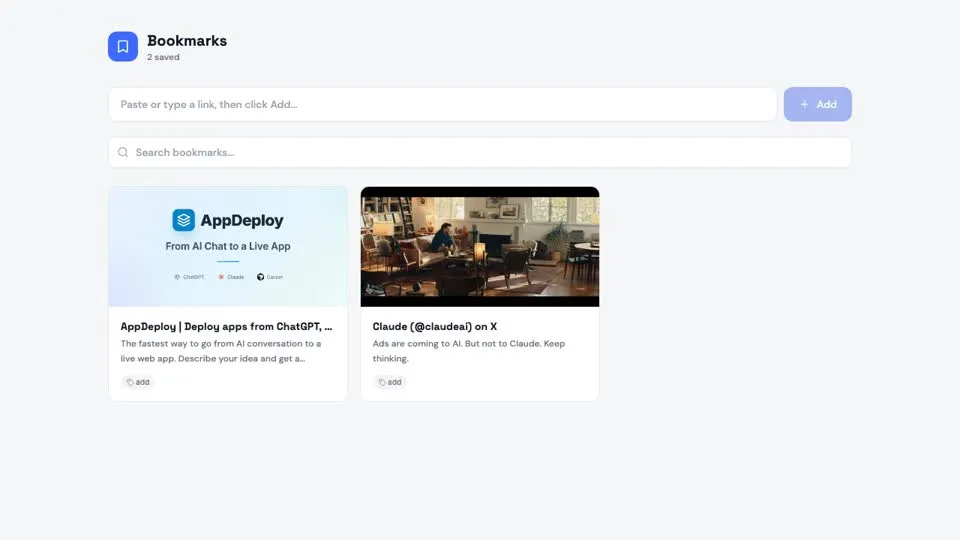Click the Cursor icon in AppDeploy preview
Image resolution: width=960 pixels, height=540 pixels.
260,277
